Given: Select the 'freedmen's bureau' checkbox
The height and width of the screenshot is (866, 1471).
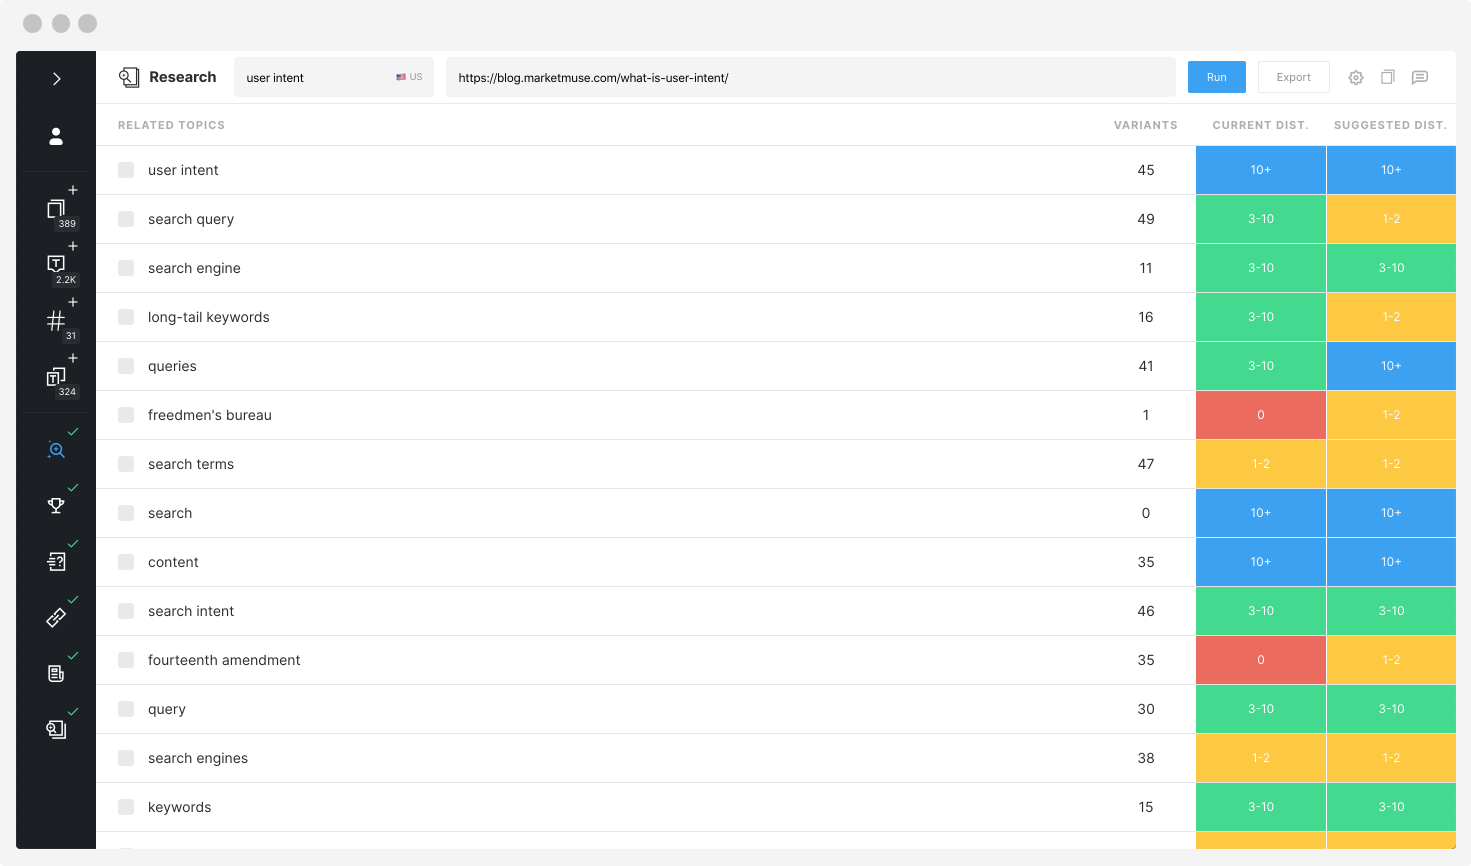Looking at the screenshot, I should click(x=126, y=415).
